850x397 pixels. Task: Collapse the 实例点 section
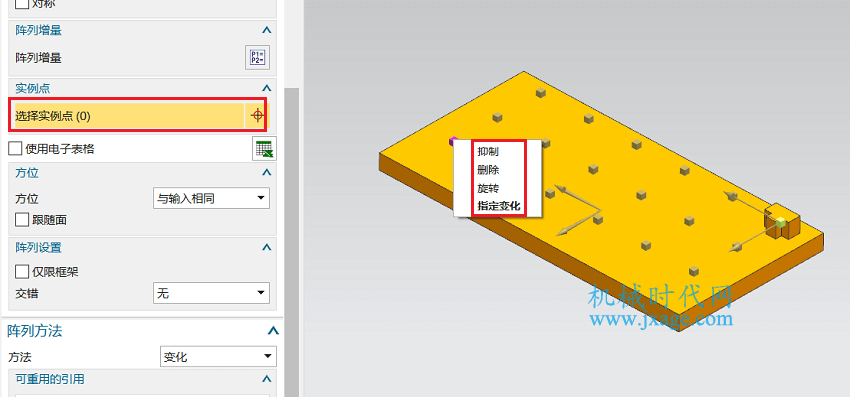coord(266,88)
